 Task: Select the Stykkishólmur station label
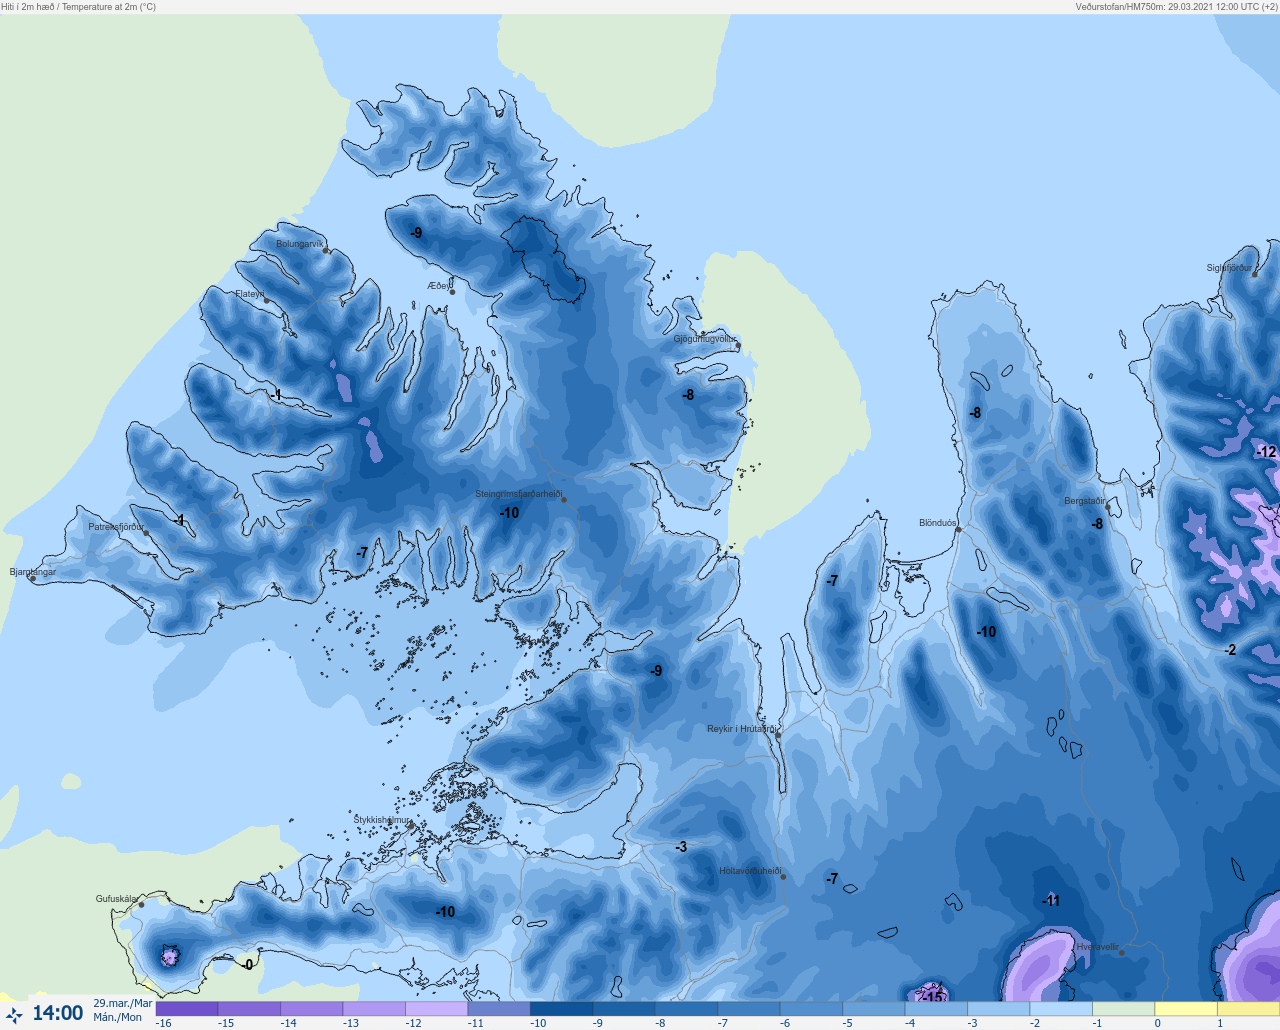click(382, 820)
